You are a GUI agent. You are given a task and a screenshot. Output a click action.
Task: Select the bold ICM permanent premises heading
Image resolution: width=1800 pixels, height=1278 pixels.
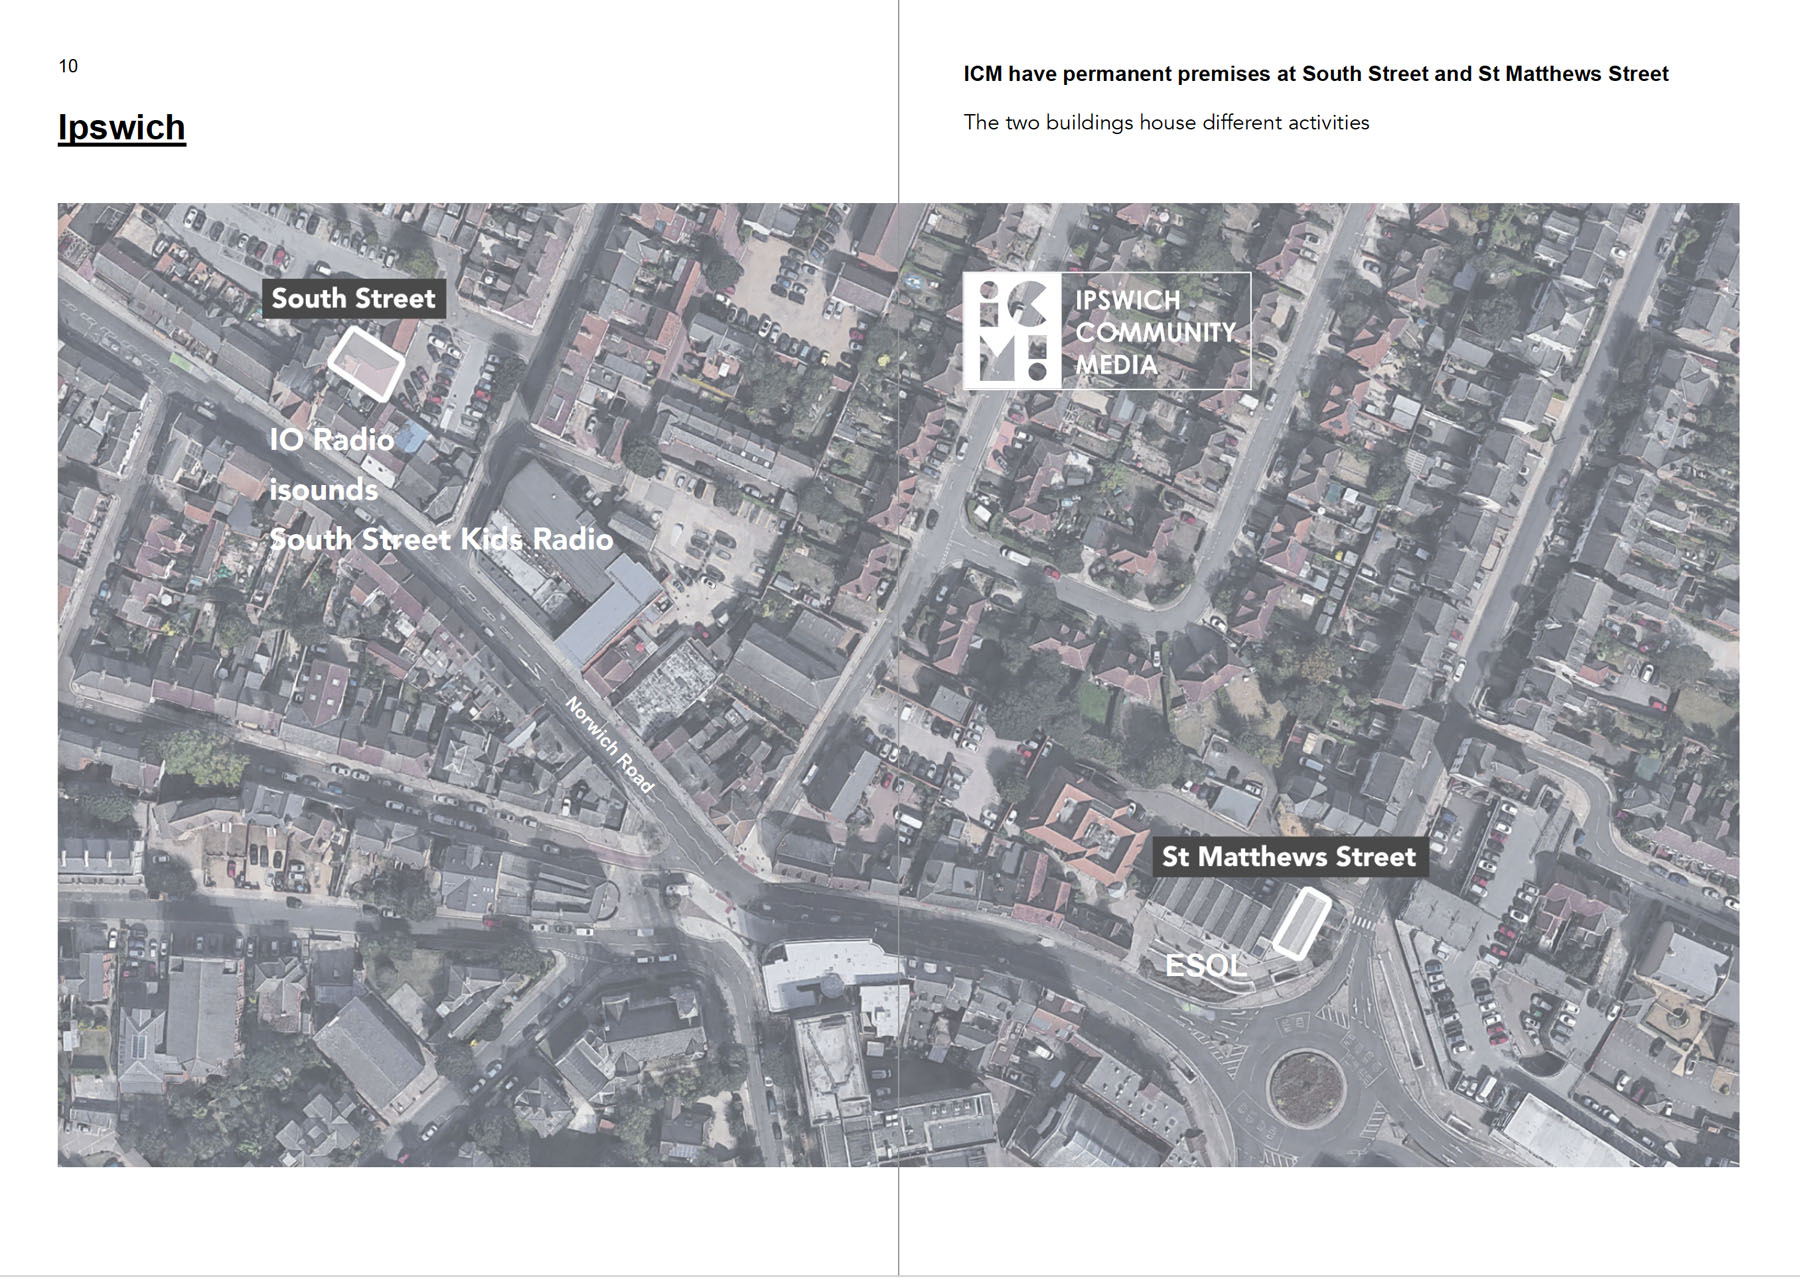pyautogui.click(x=1315, y=74)
